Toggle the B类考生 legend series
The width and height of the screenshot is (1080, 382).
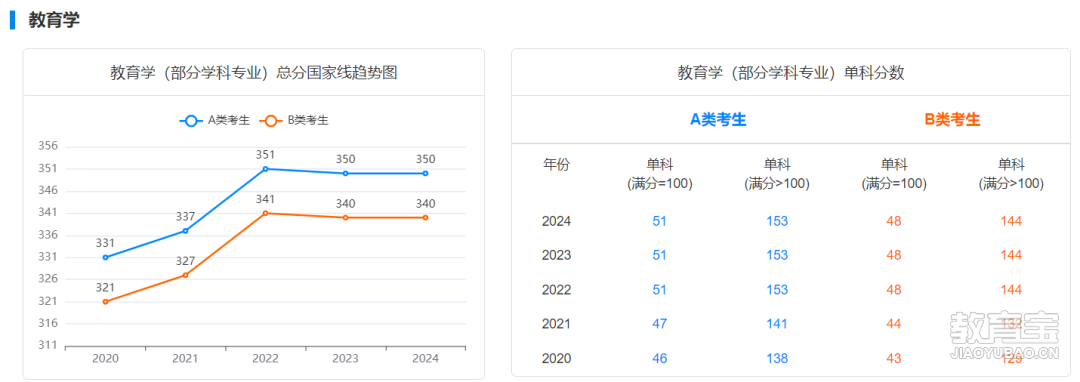coord(294,120)
